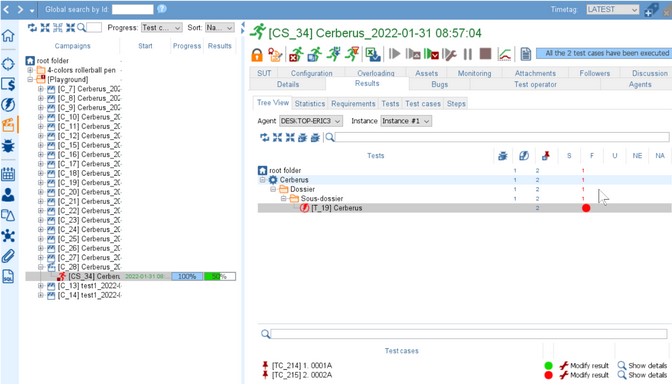Click the 100% progress bar of CS_34

(187, 277)
